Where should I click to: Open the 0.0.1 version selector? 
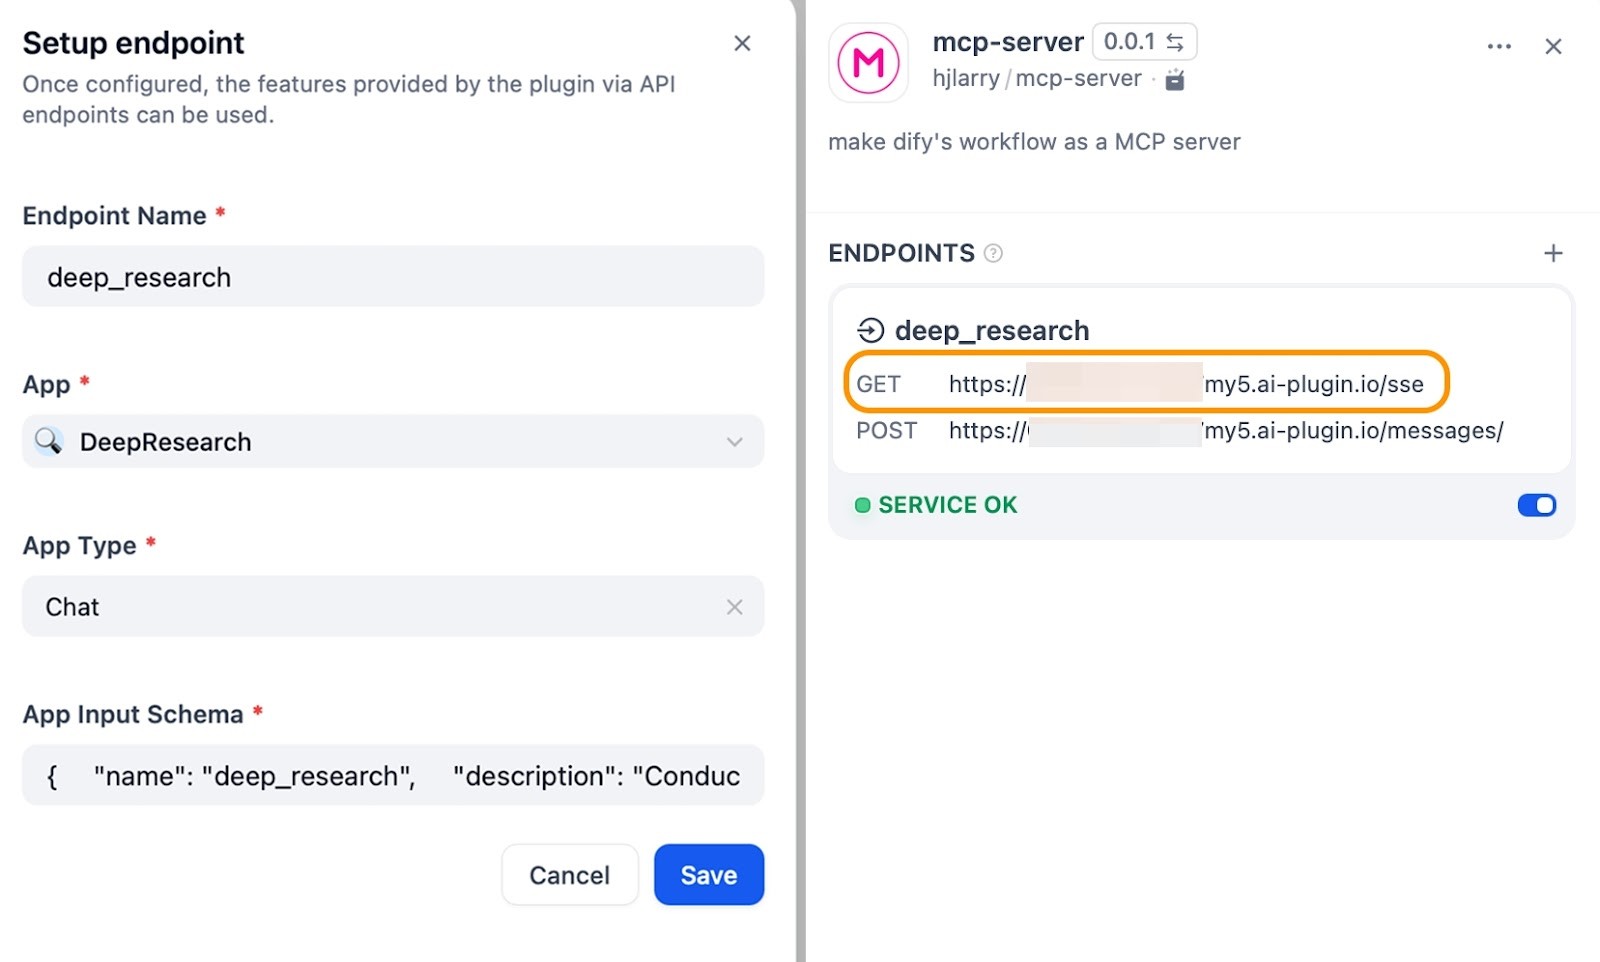(1130, 42)
